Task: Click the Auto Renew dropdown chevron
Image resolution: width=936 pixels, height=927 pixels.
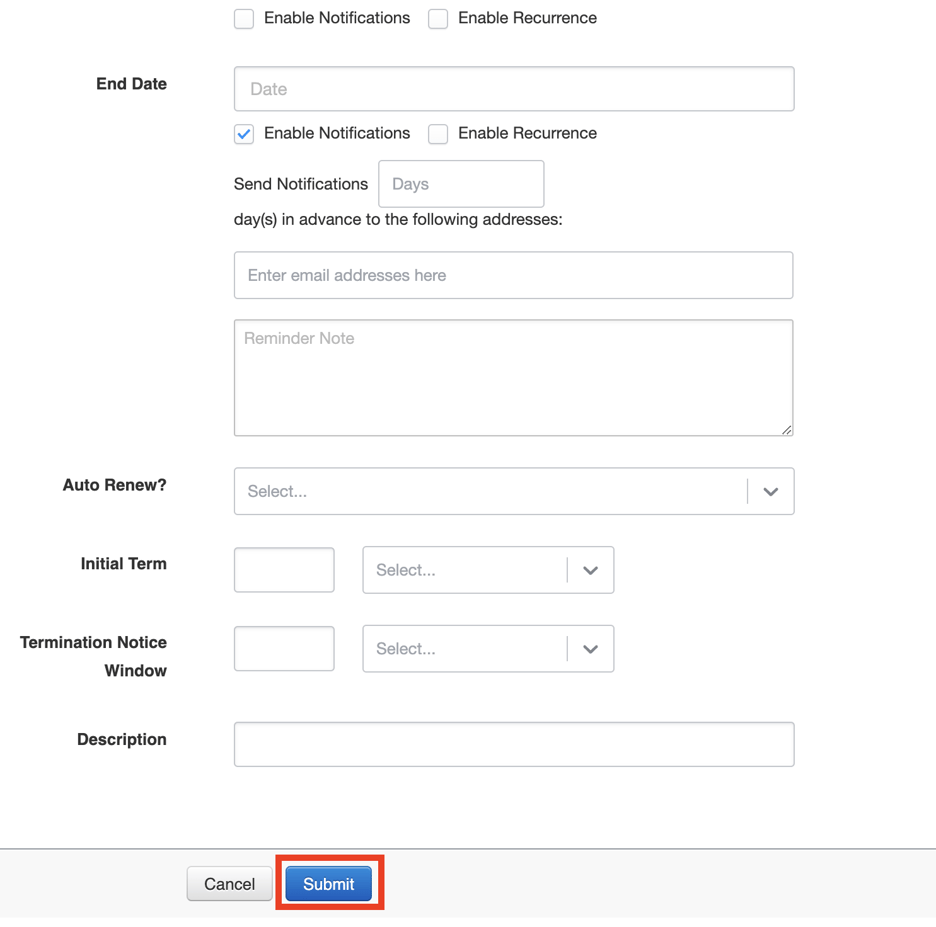Action: click(x=770, y=491)
